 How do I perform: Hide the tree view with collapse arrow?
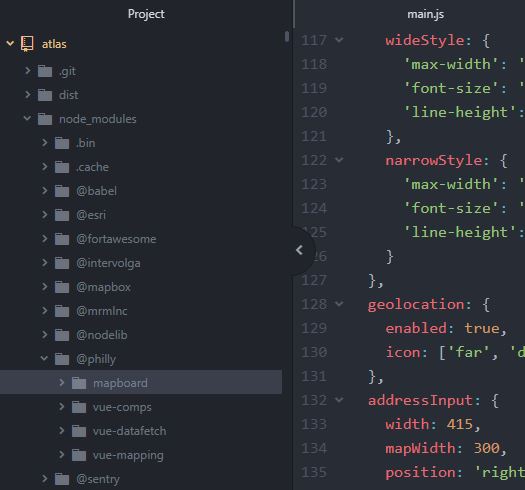pyautogui.click(x=300, y=250)
